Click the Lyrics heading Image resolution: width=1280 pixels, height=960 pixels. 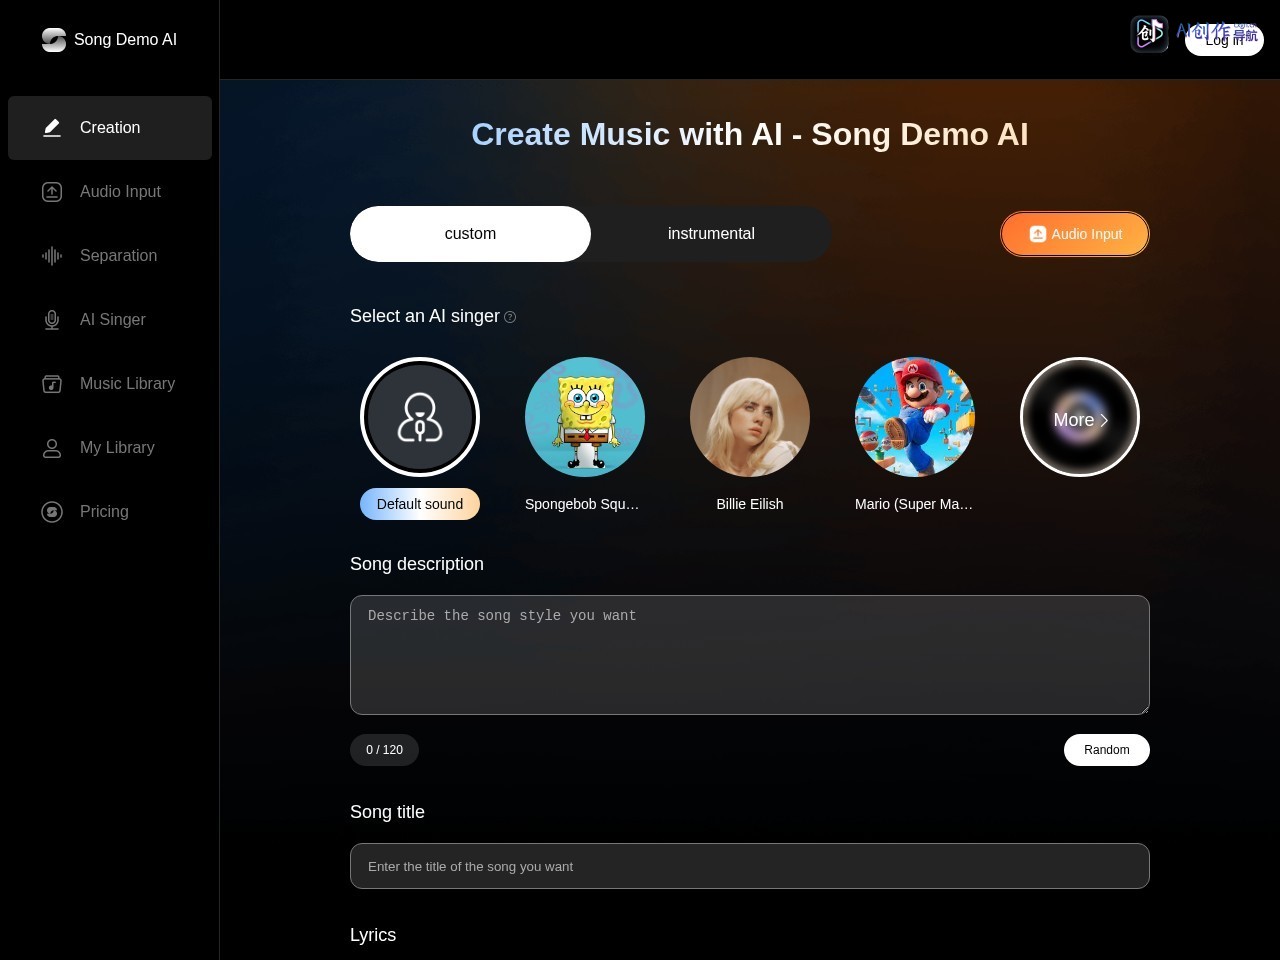(x=373, y=935)
